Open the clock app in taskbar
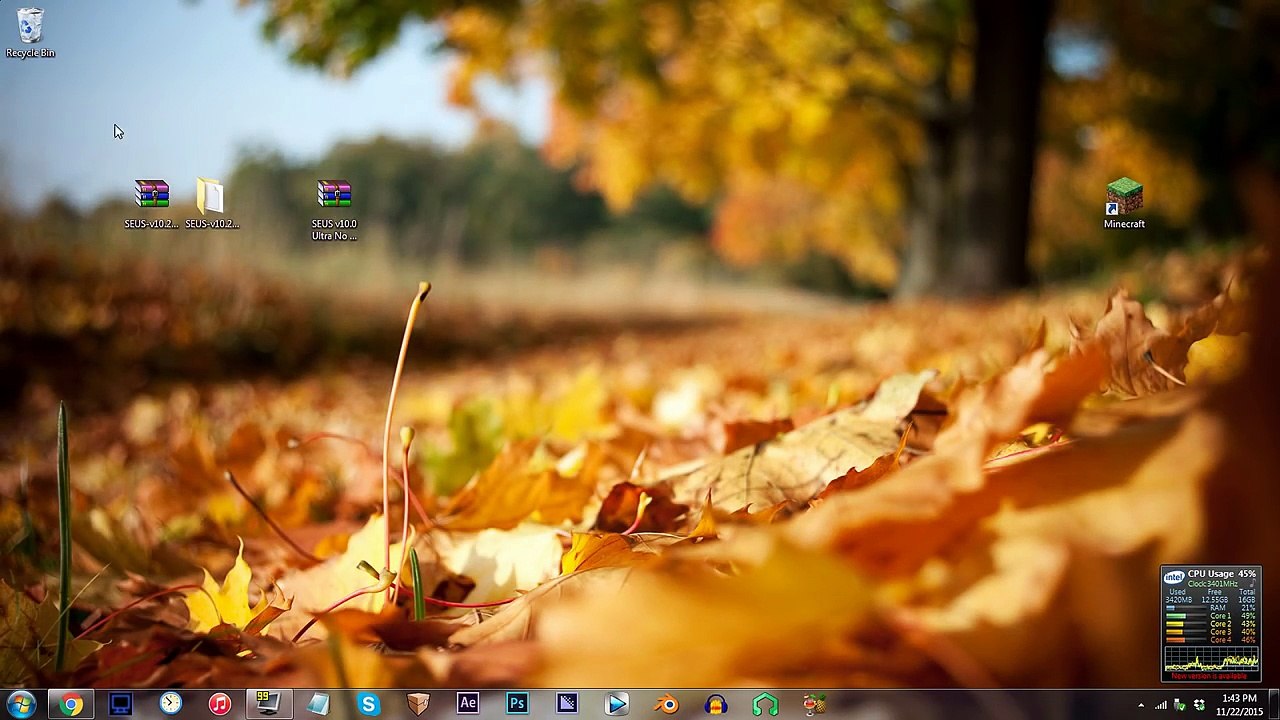Viewport: 1280px width, 720px height. (x=170, y=704)
